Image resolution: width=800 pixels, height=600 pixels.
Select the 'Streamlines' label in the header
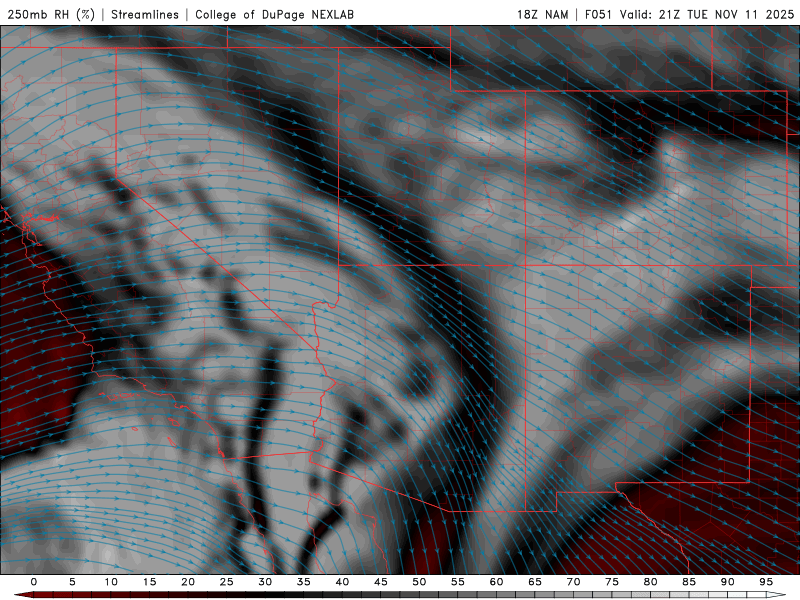click(145, 14)
